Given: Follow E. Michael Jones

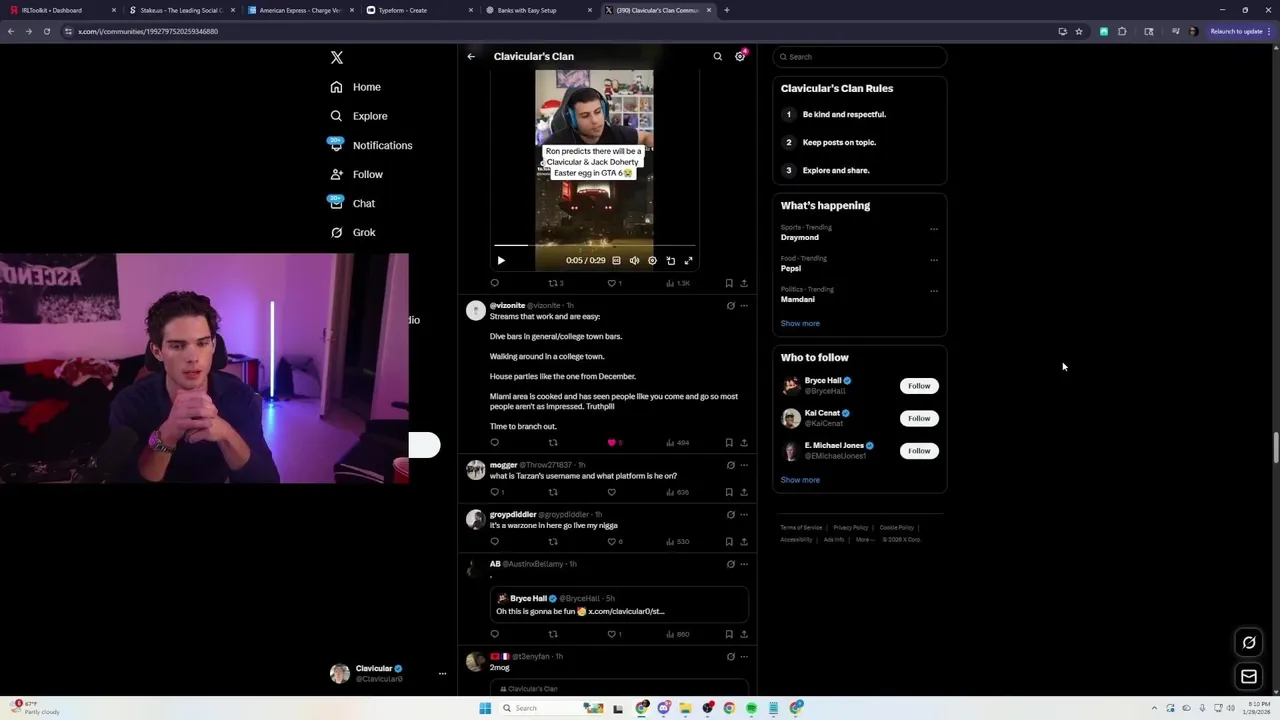Looking at the screenshot, I should 919,451.
